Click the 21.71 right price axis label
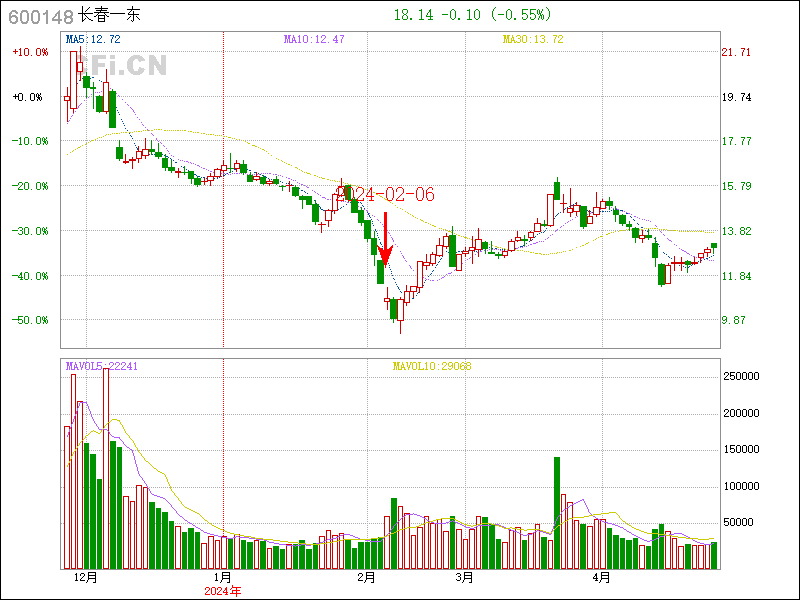This screenshot has width=800, height=600. 737,52
